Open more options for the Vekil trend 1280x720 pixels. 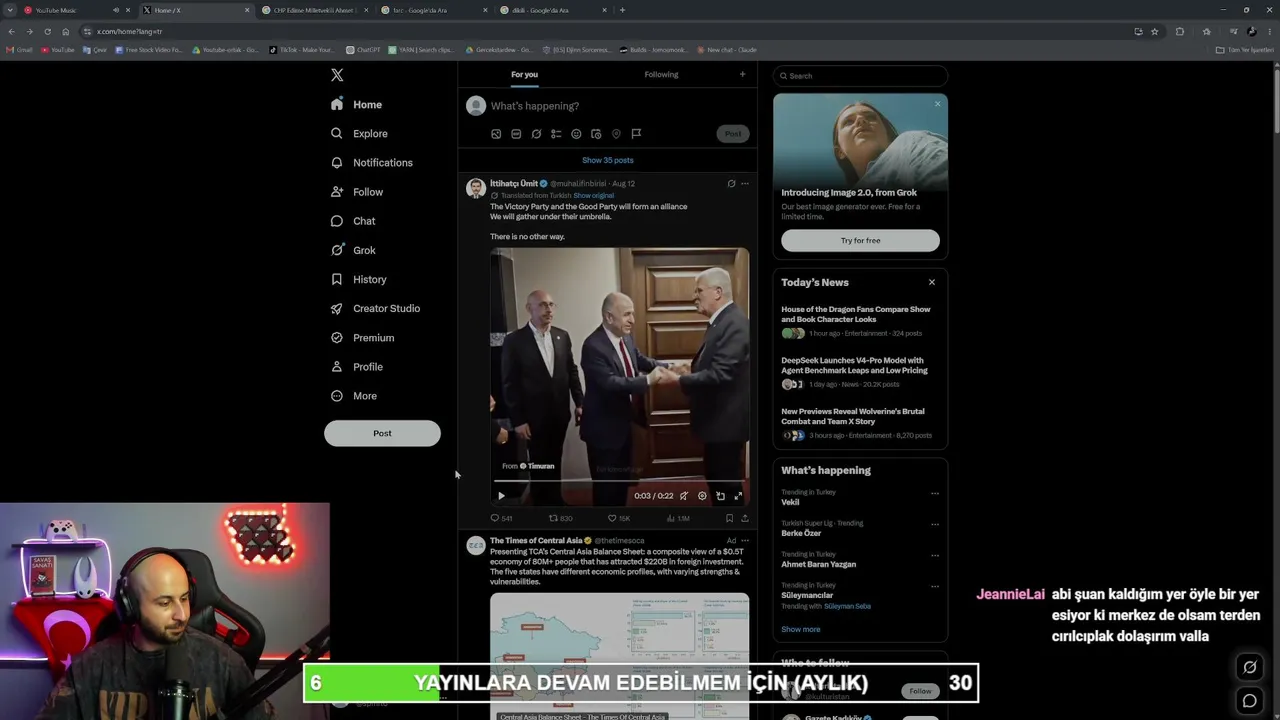[935, 493]
